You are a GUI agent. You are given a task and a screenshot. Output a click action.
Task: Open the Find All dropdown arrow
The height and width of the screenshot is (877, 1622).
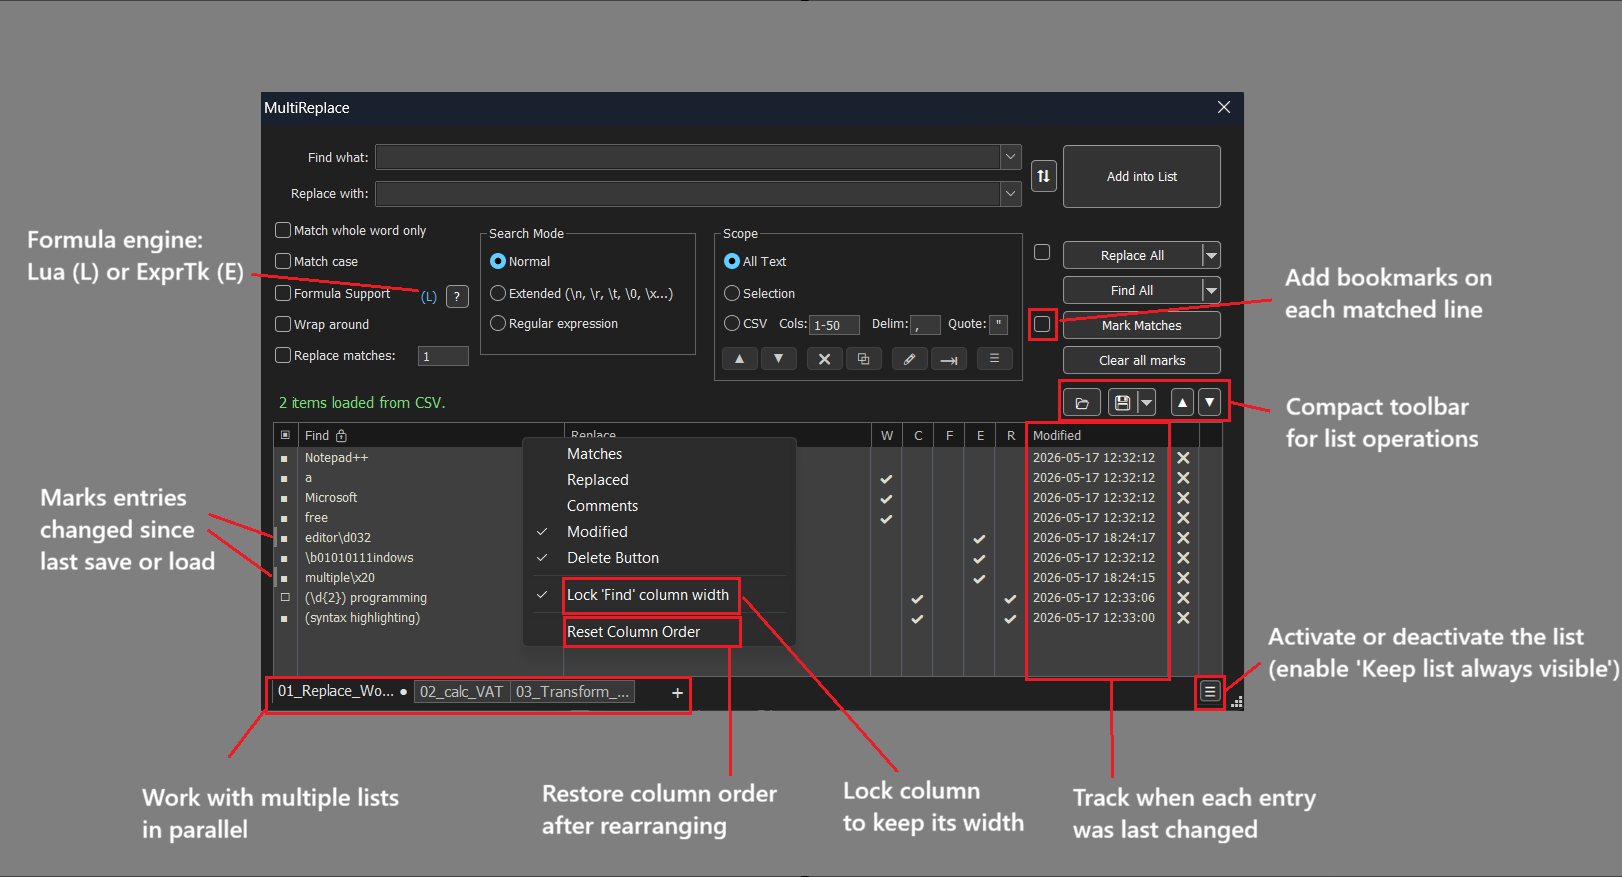coord(1211,290)
